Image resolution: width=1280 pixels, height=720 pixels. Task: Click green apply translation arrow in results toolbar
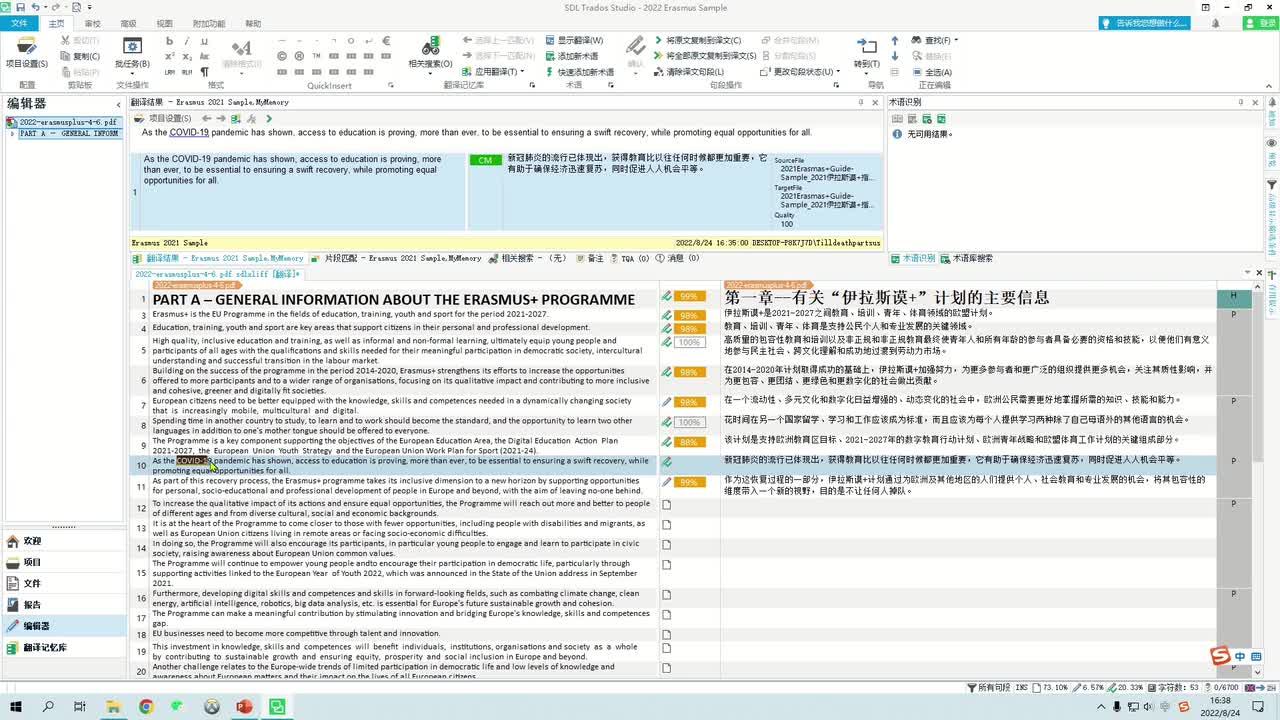tap(269, 119)
